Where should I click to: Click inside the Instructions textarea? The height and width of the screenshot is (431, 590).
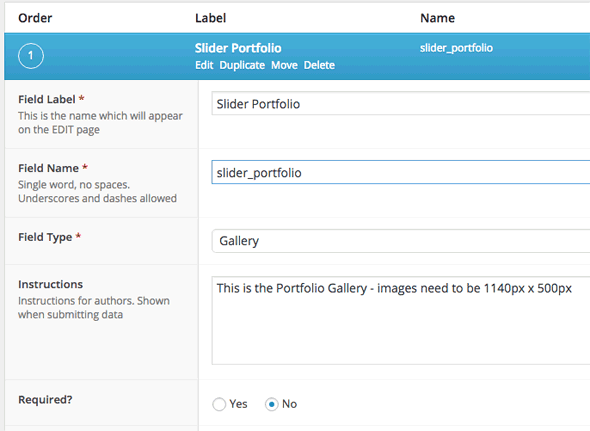pyautogui.click(x=401, y=320)
